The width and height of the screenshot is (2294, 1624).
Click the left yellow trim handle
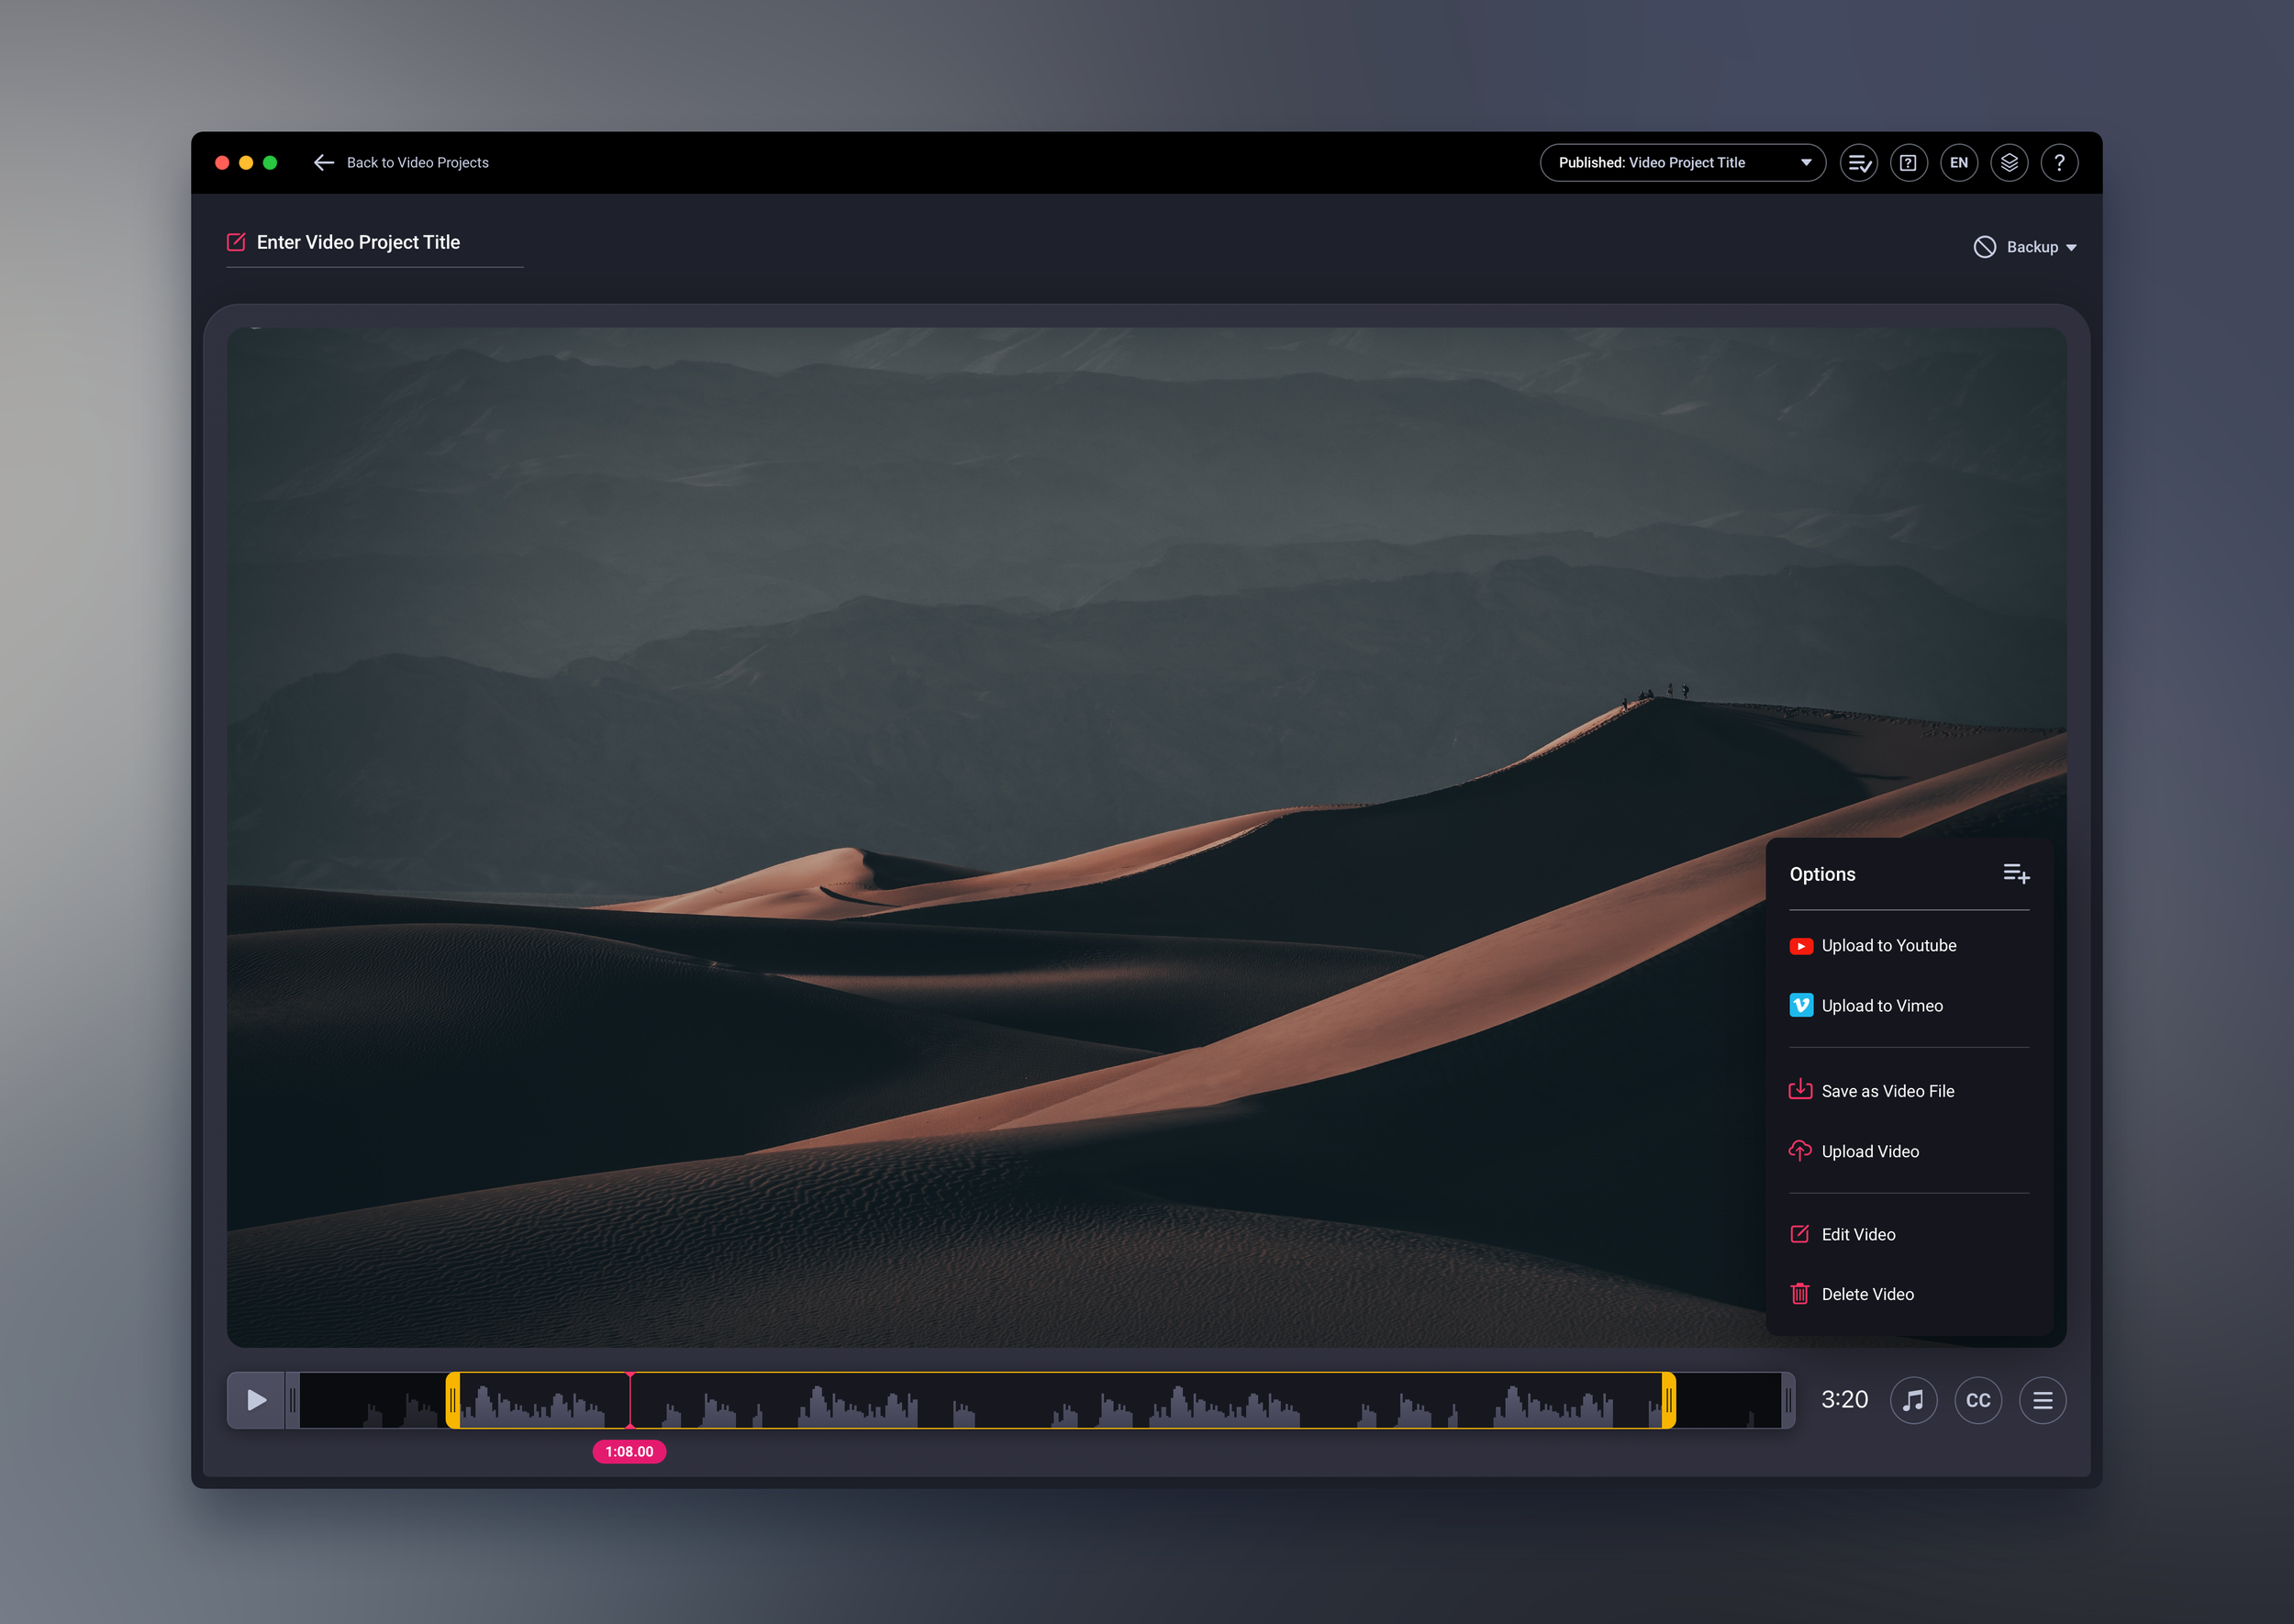[x=453, y=1400]
